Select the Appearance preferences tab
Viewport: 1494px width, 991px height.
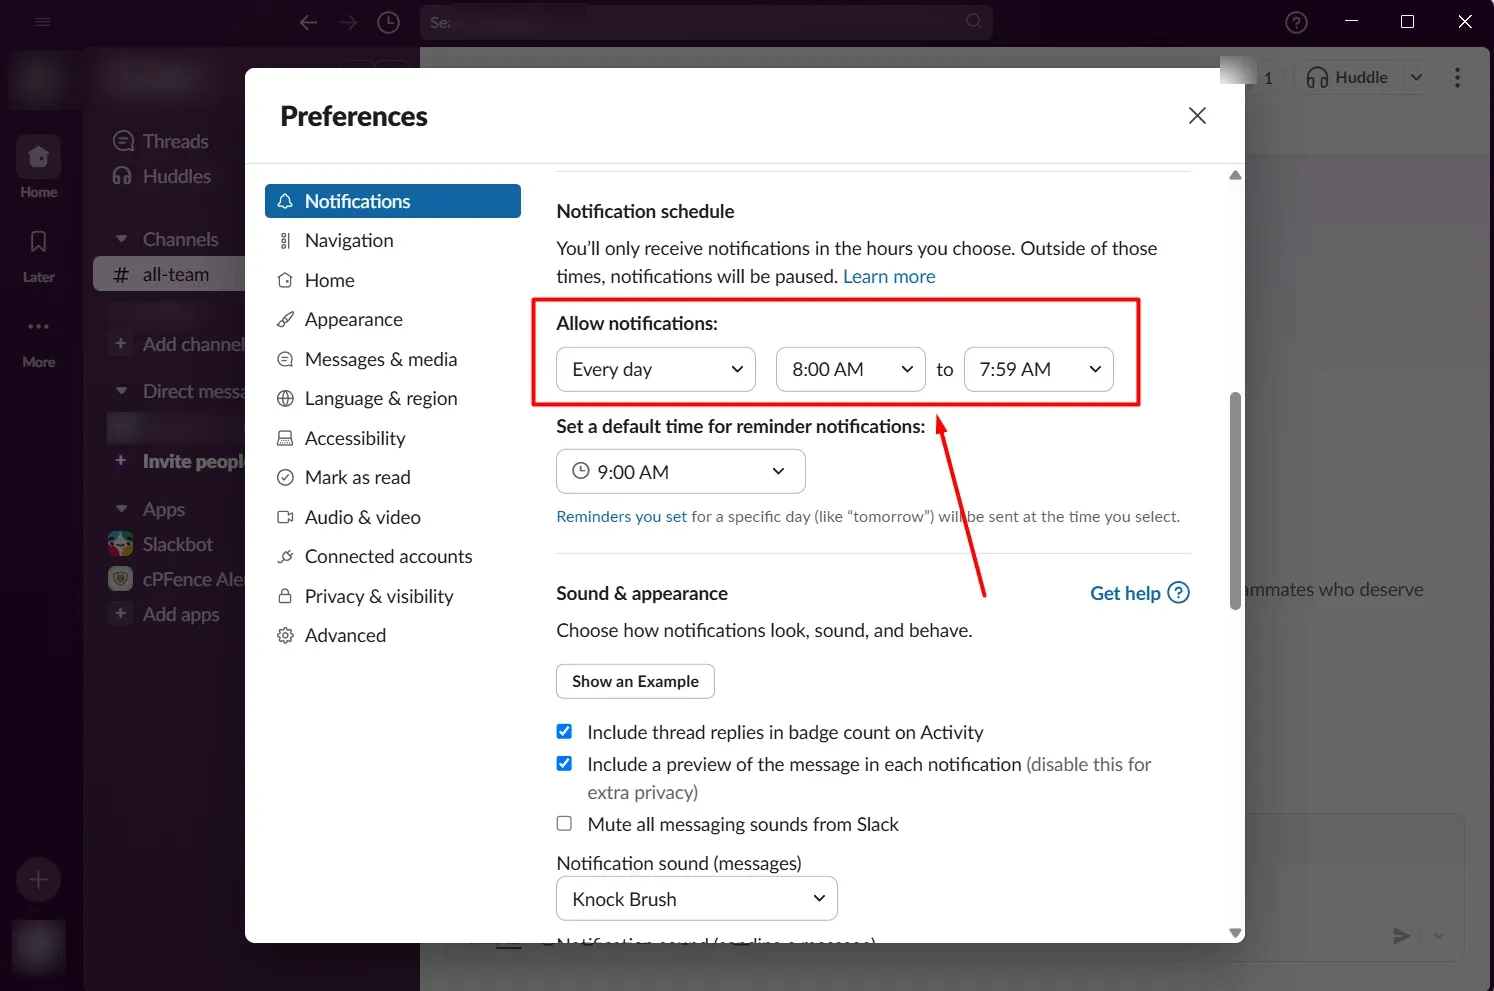393,320
